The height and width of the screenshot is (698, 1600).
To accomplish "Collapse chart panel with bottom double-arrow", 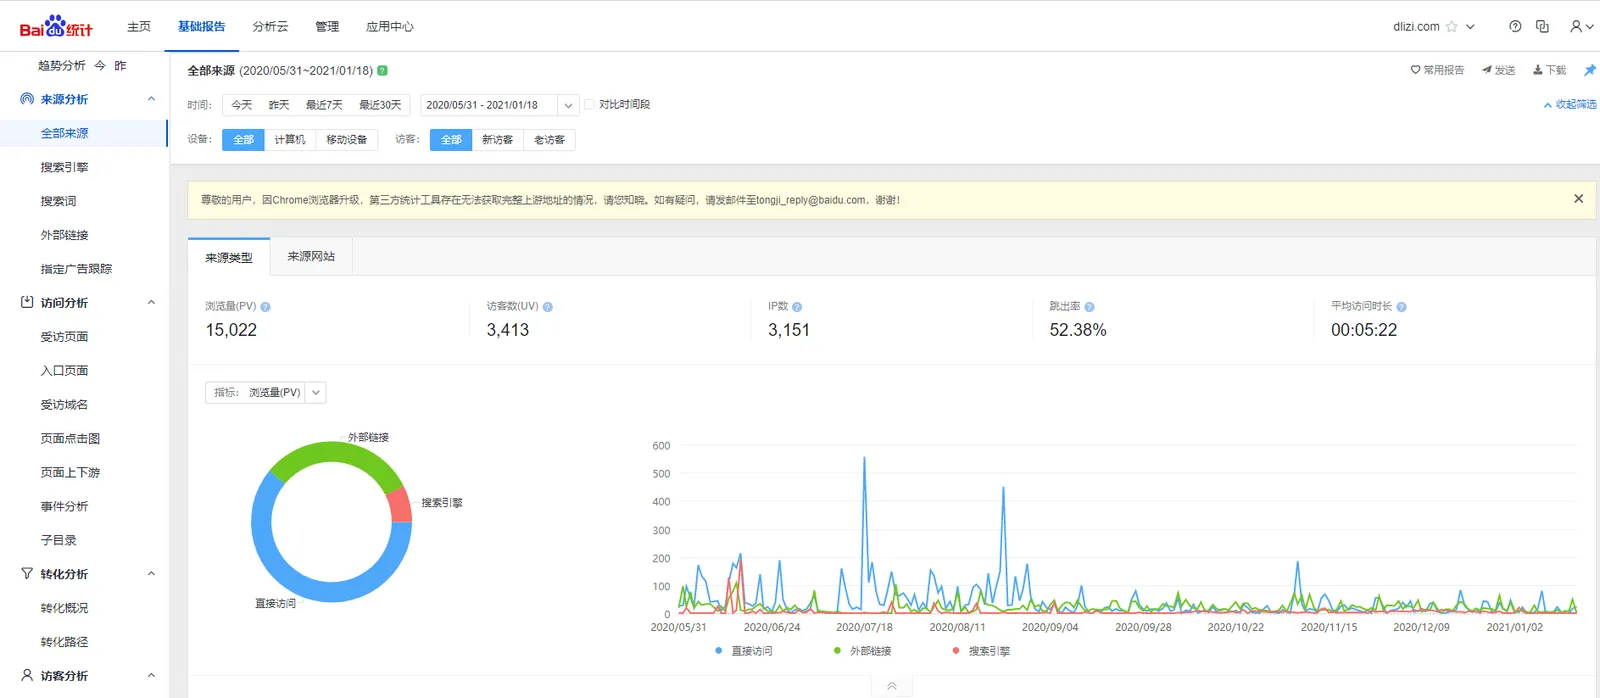I will (x=892, y=686).
